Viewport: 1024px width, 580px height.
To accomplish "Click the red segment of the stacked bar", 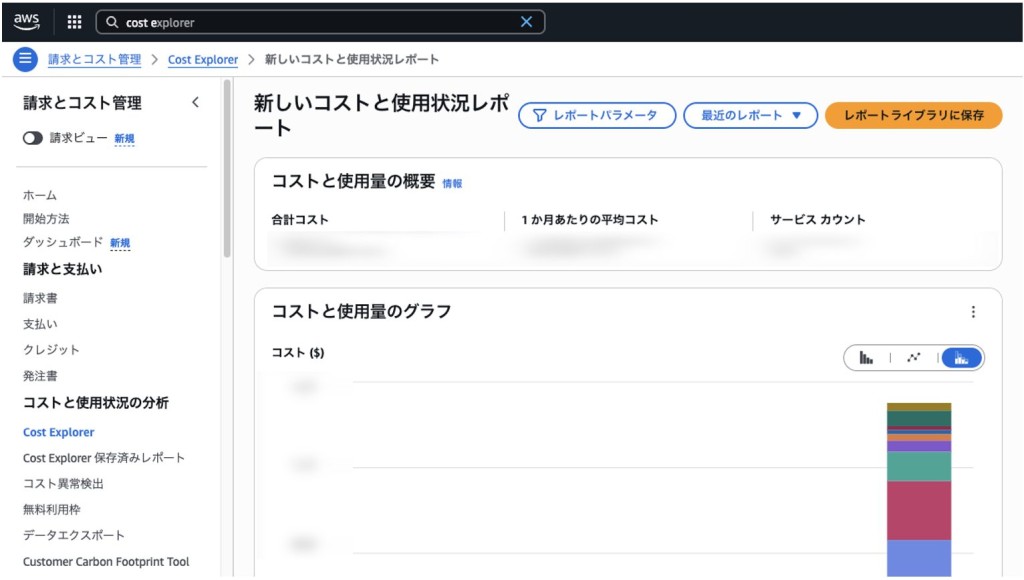I will point(918,510).
